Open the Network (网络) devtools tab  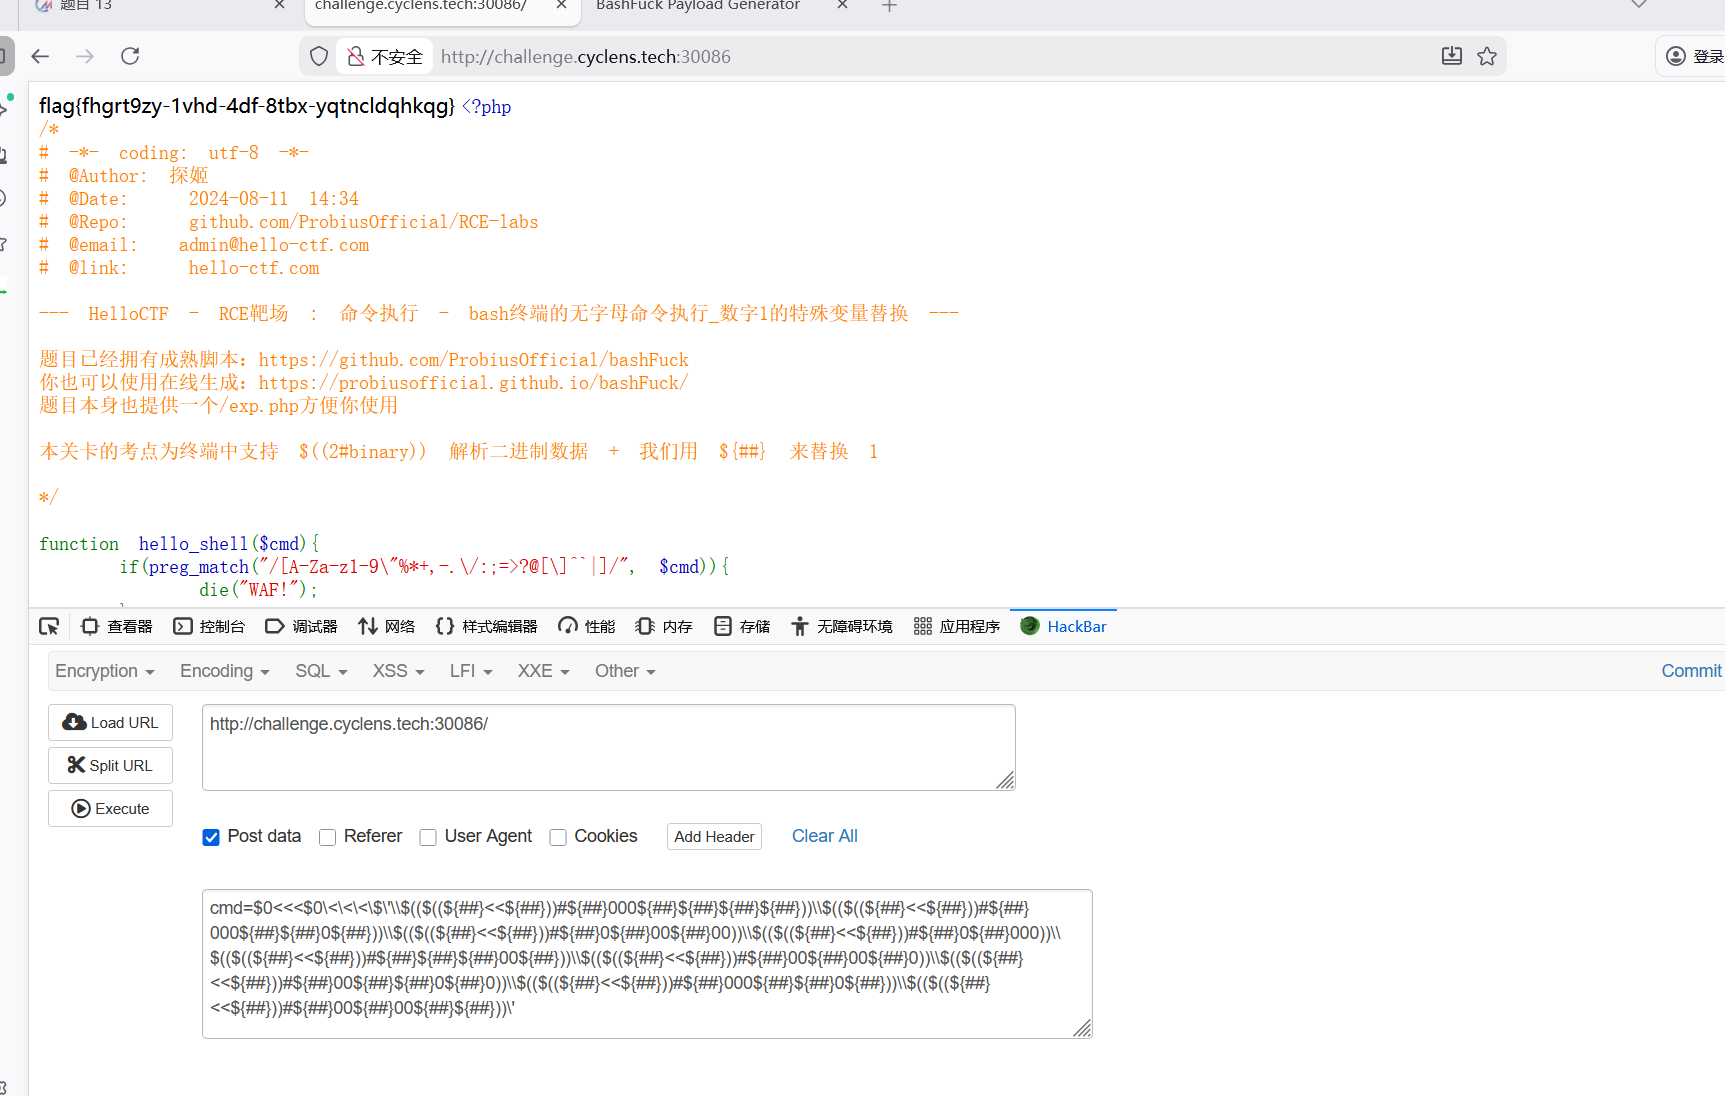pyautogui.click(x=386, y=627)
